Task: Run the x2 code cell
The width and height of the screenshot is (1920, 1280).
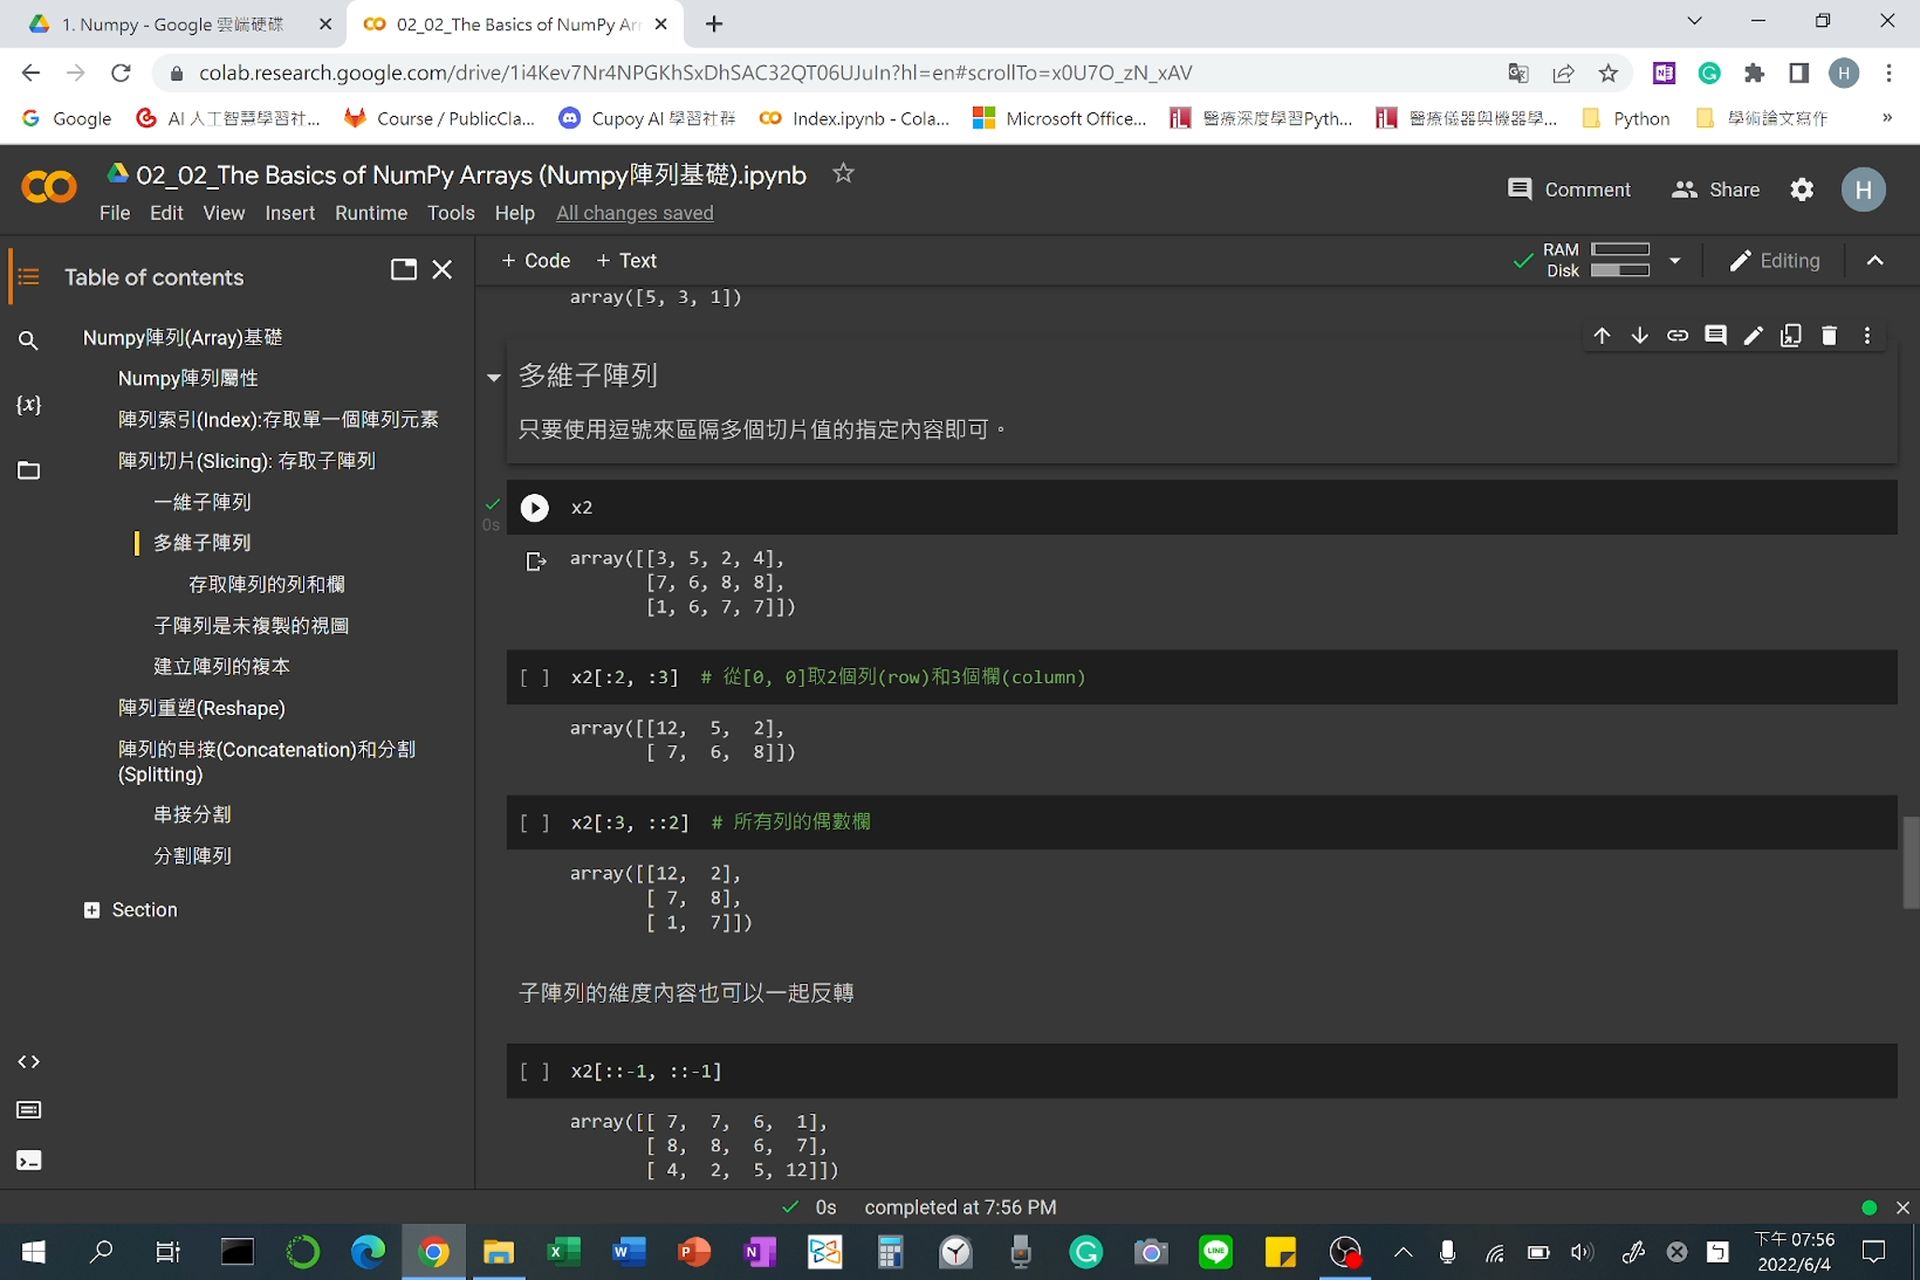Action: click(x=534, y=507)
